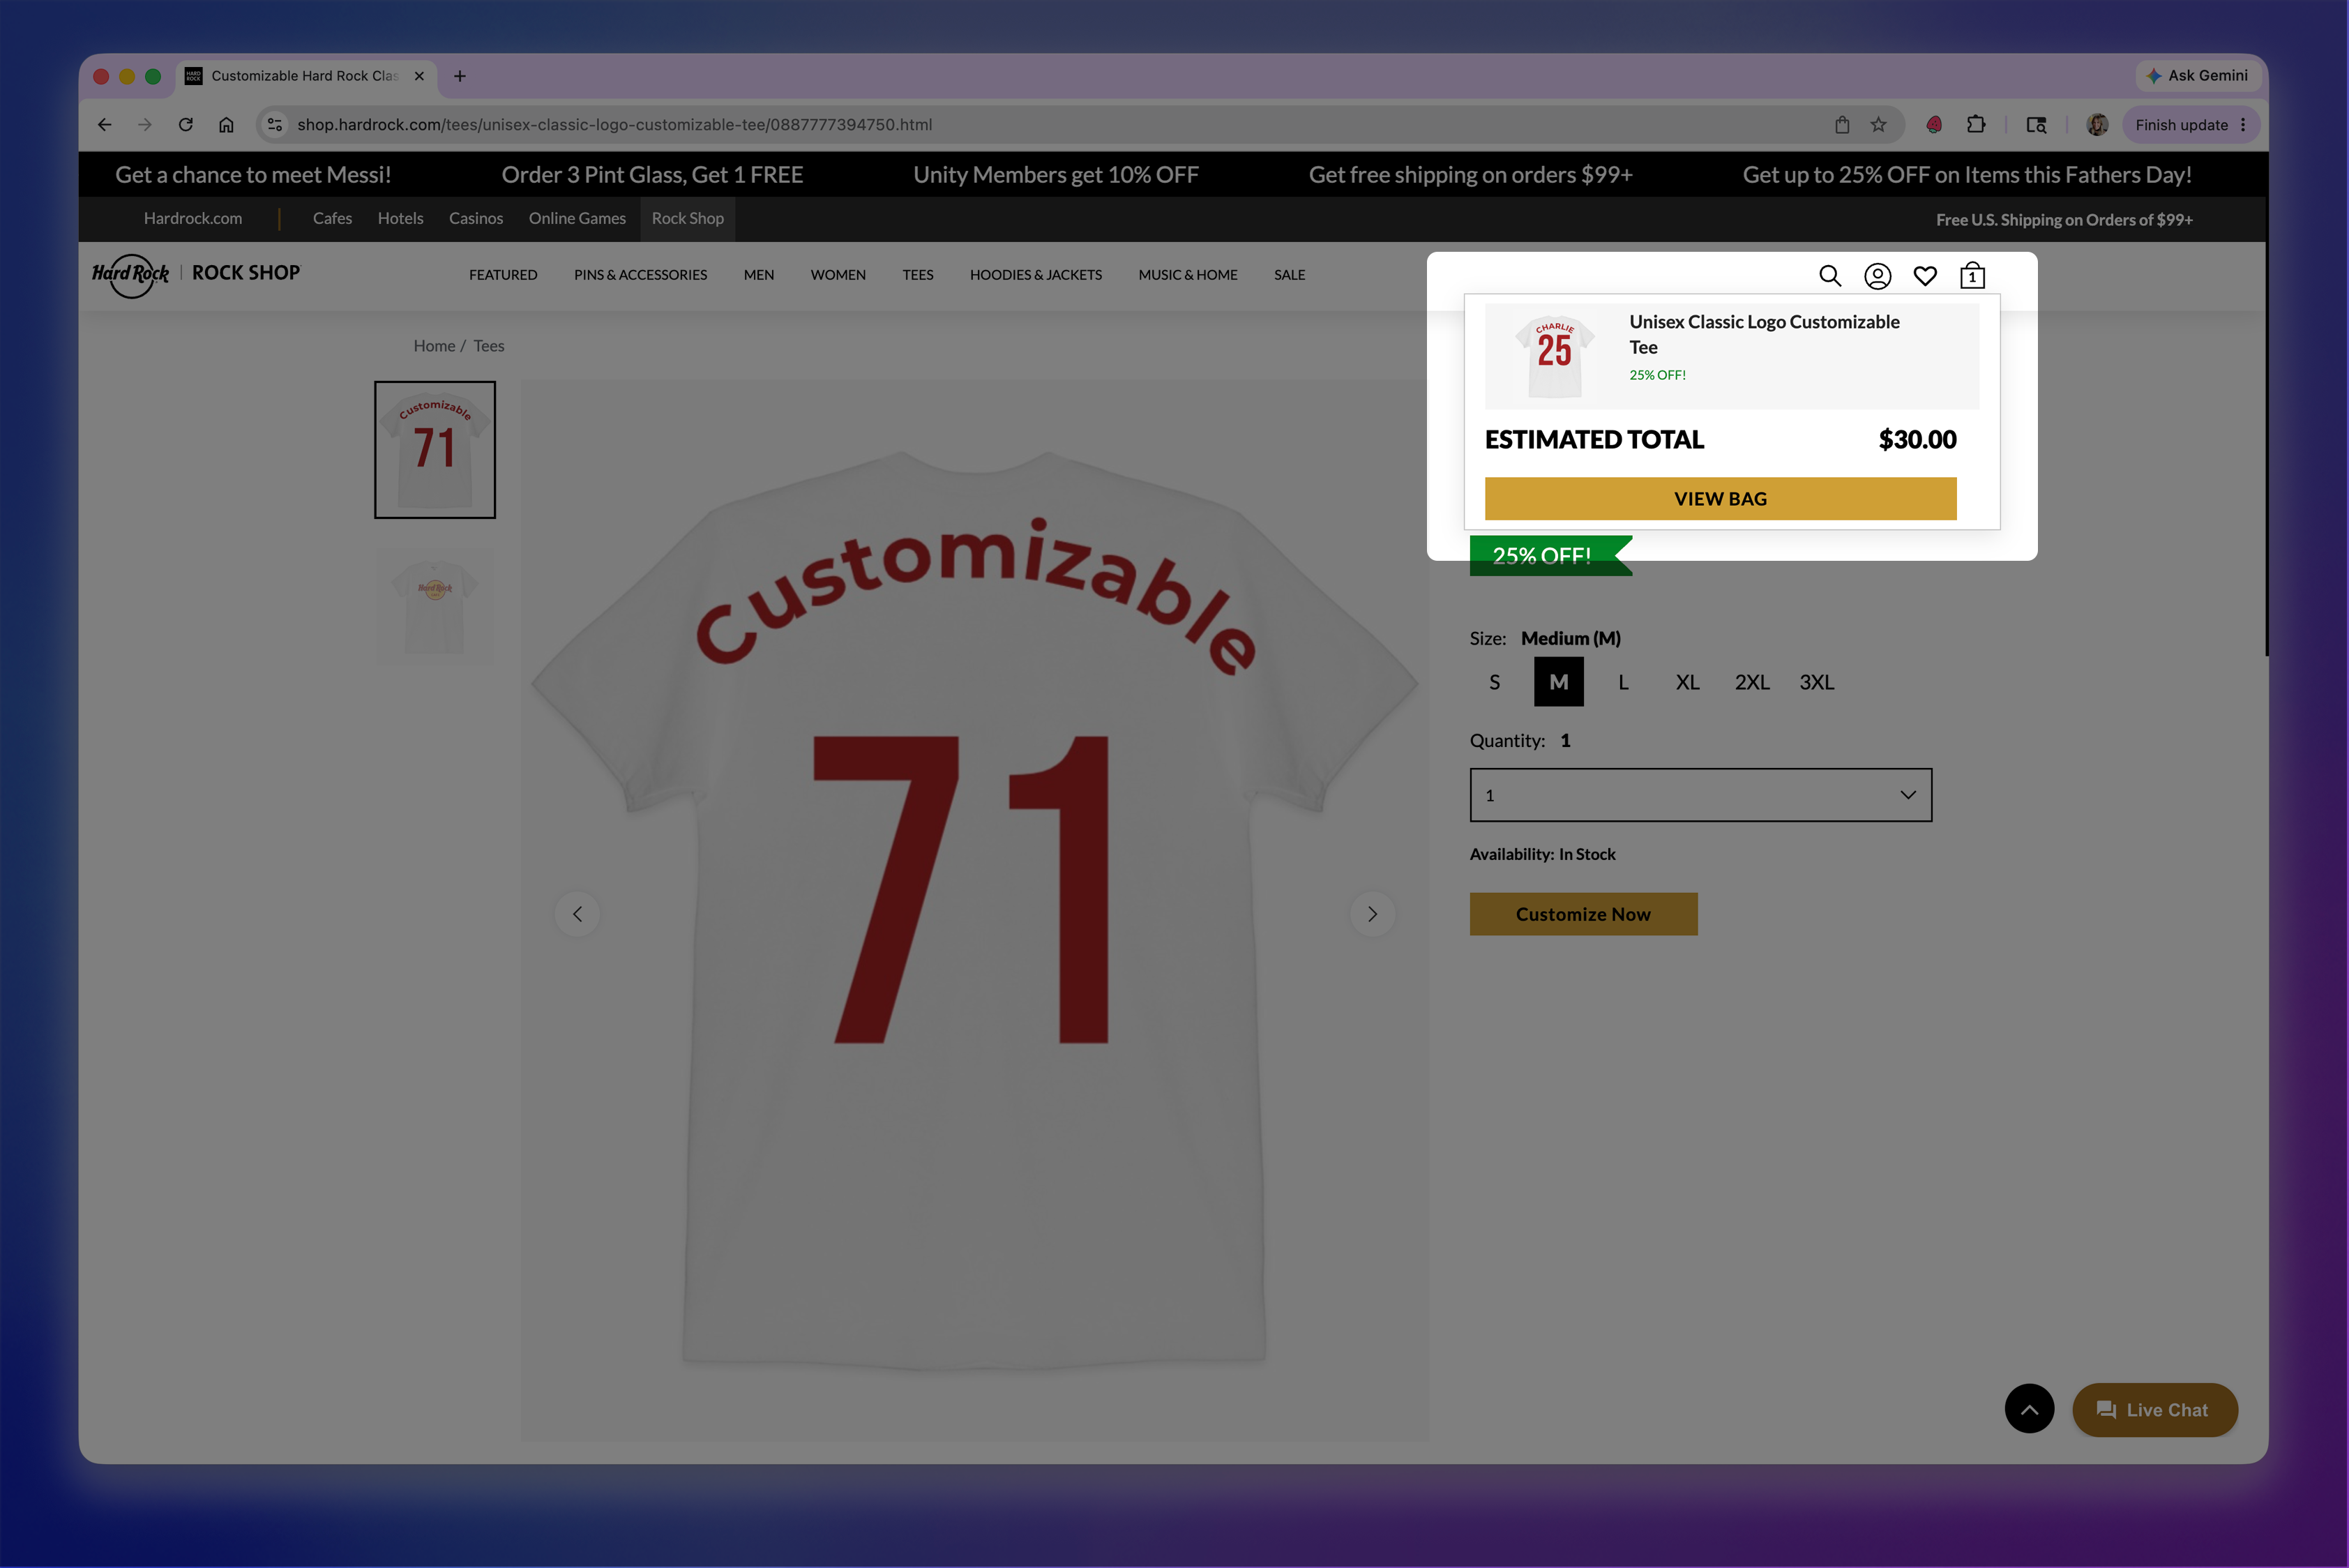The width and height of the screenshot is (2349, 1568).
Task: Reload the page
Action: click(x=186, y=124)
